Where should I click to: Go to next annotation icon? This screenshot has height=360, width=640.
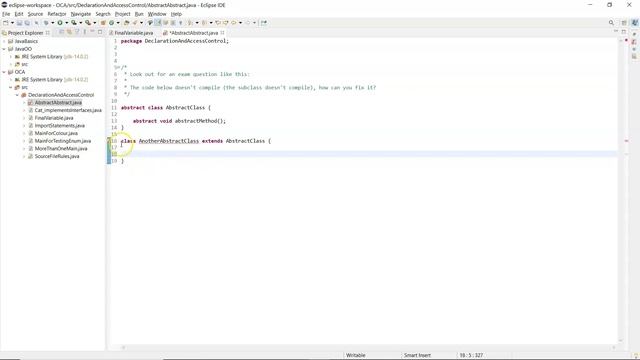pyautogui.click(x=190, y=23)
